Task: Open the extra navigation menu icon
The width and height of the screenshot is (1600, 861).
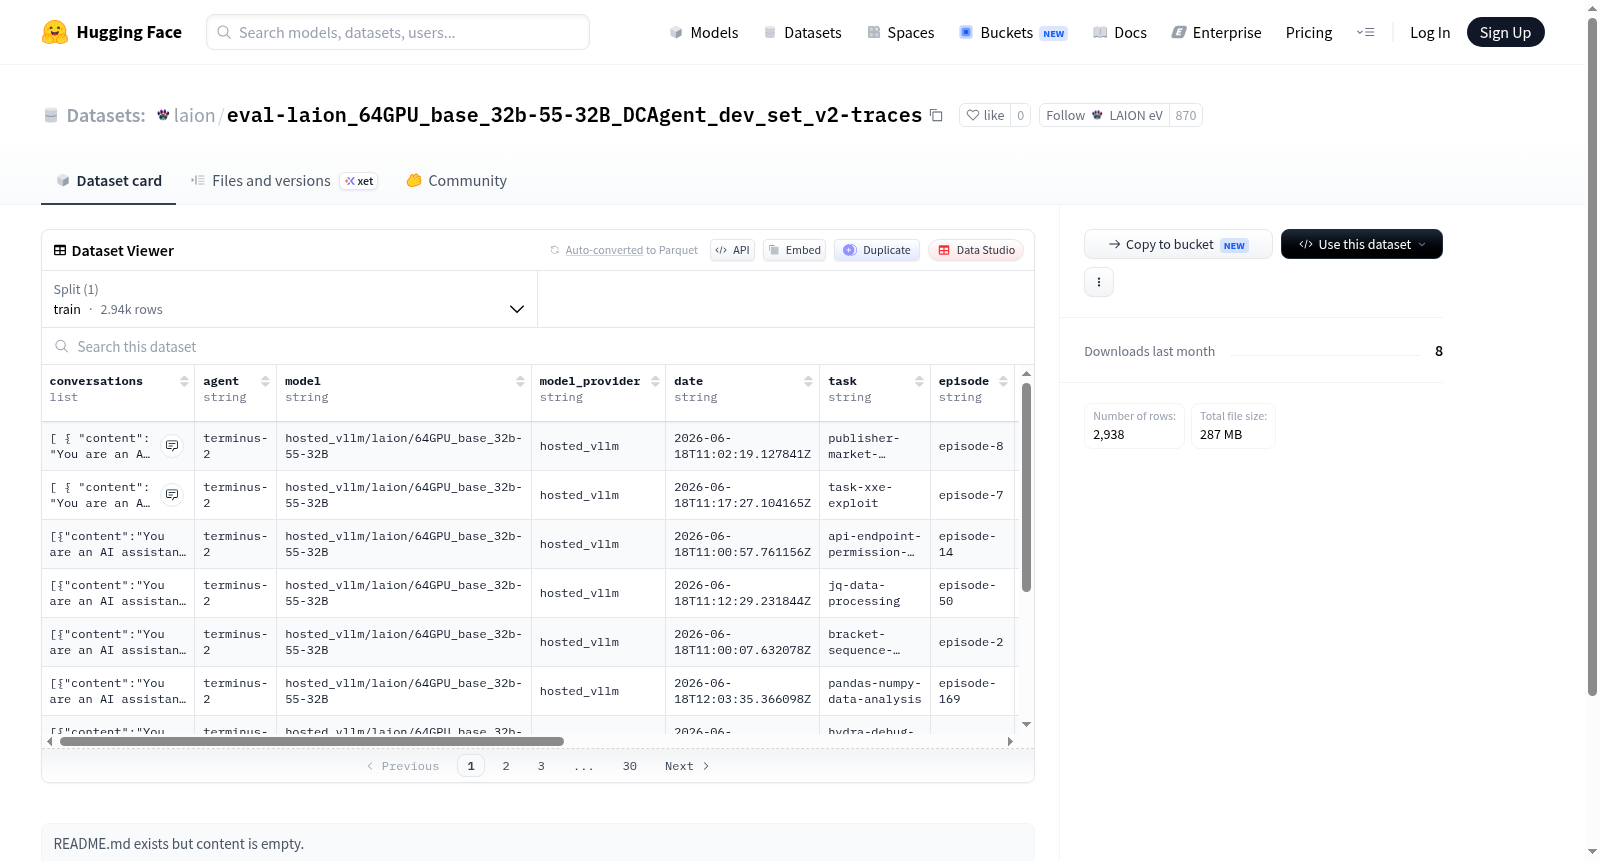Action: [x=1365, y=32]
